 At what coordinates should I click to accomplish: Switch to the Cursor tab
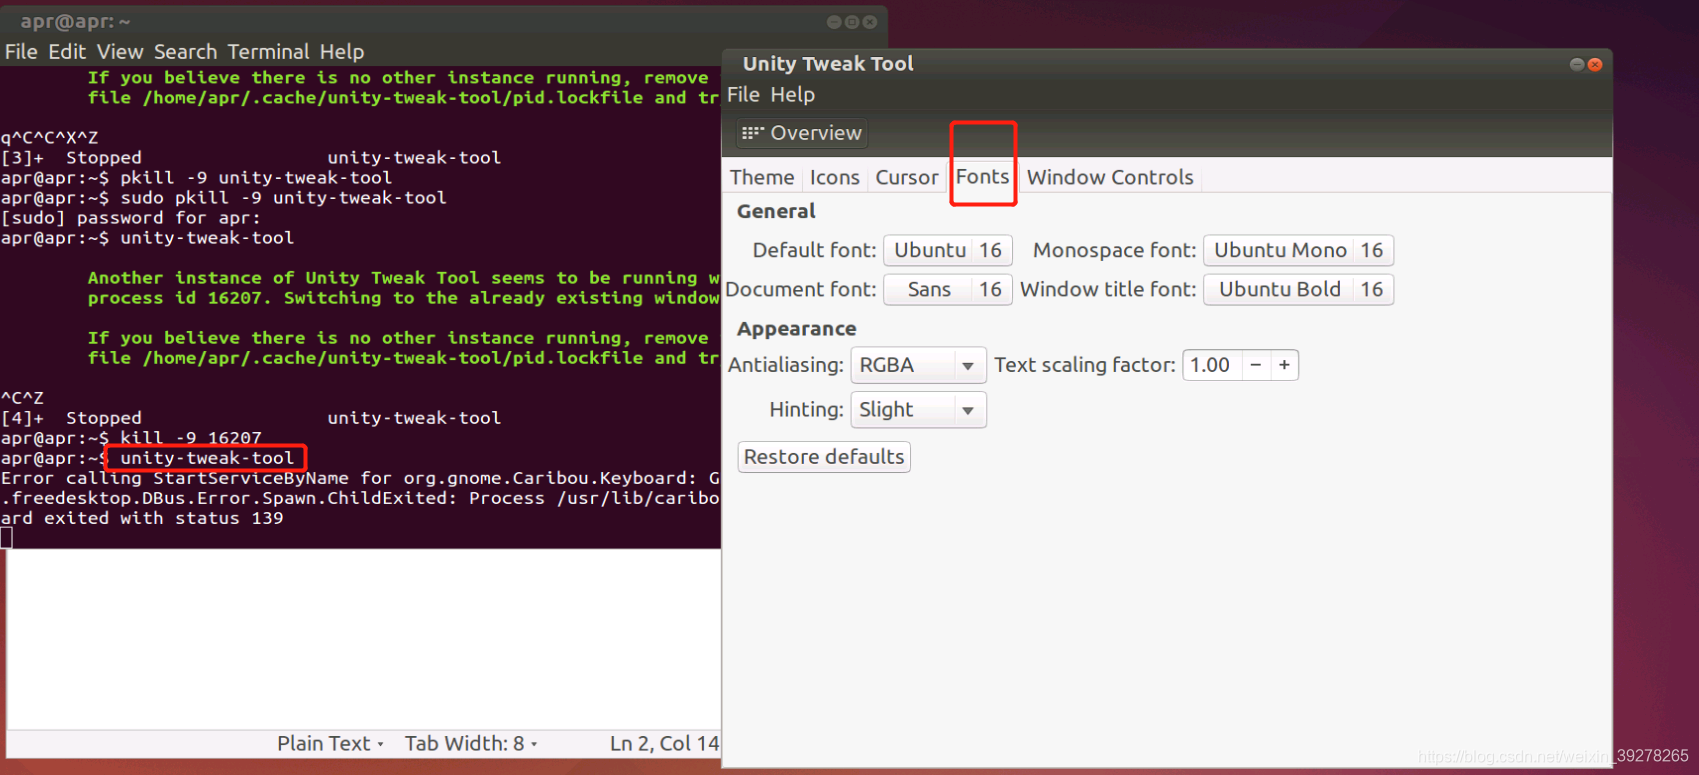[x=906, y=177]
